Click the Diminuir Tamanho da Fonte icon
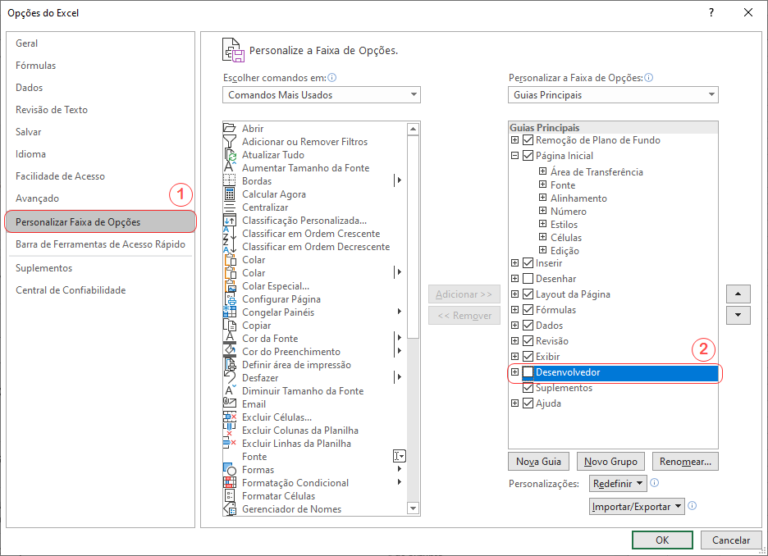This screenshot has width=768, height=556. click(229, 391)
